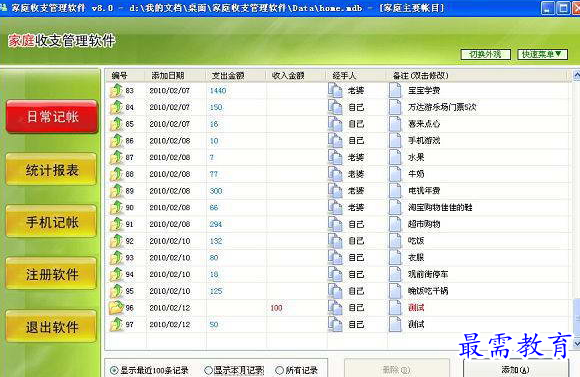Sort by the 添加日期 column header
The height and width of the screenshot is (377, 580).
175,75
